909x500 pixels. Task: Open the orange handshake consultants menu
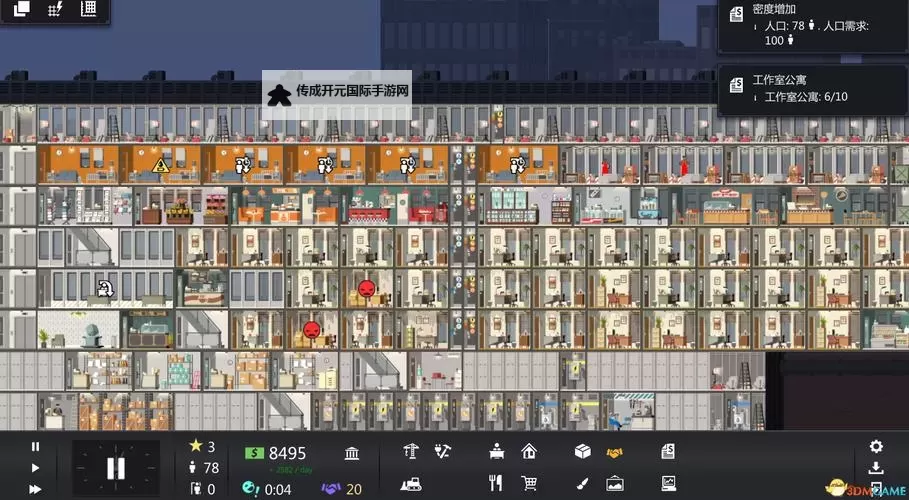(x=615, y=452)
